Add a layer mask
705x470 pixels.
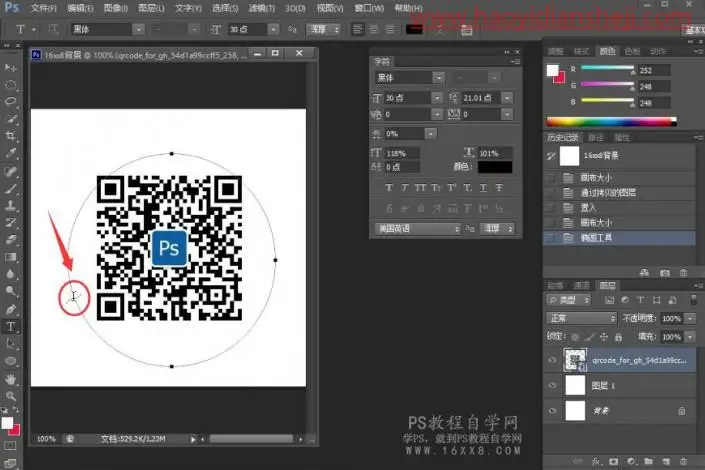(613, 461)
